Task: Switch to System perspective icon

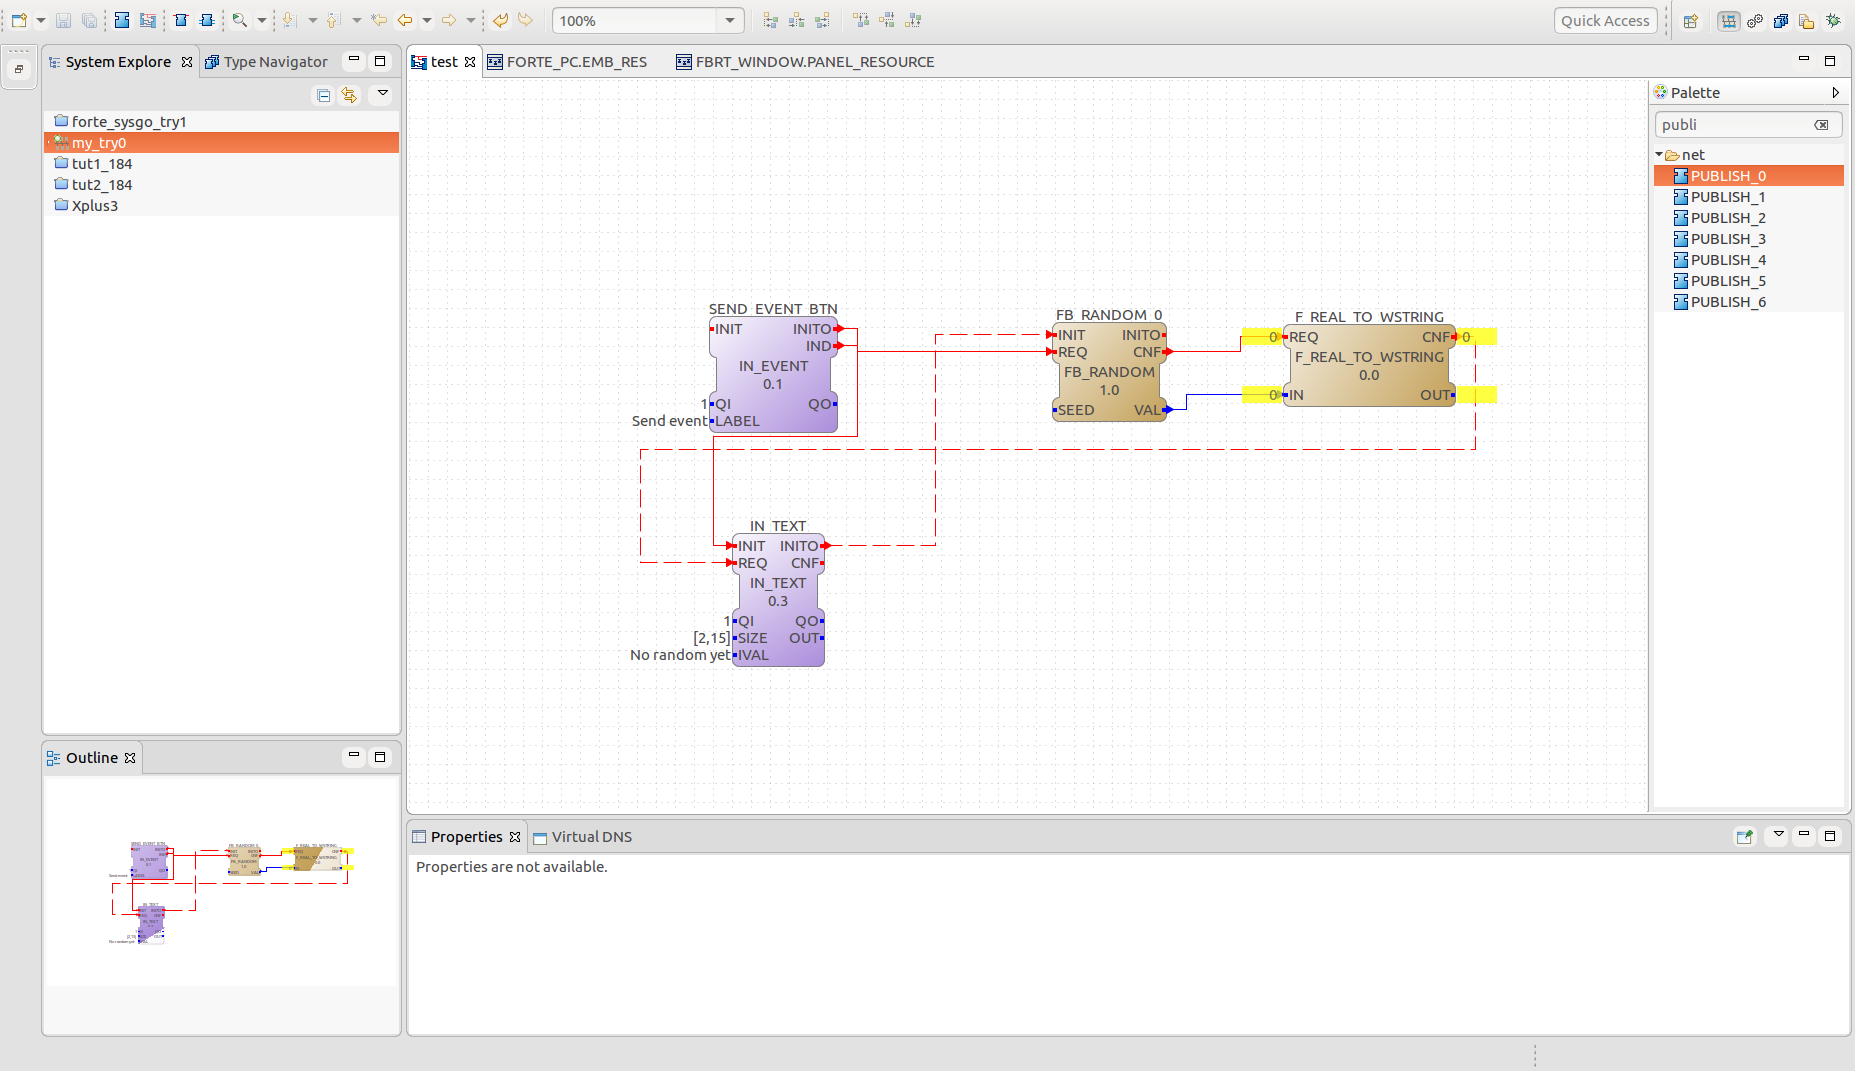Action: [1728, 20]
